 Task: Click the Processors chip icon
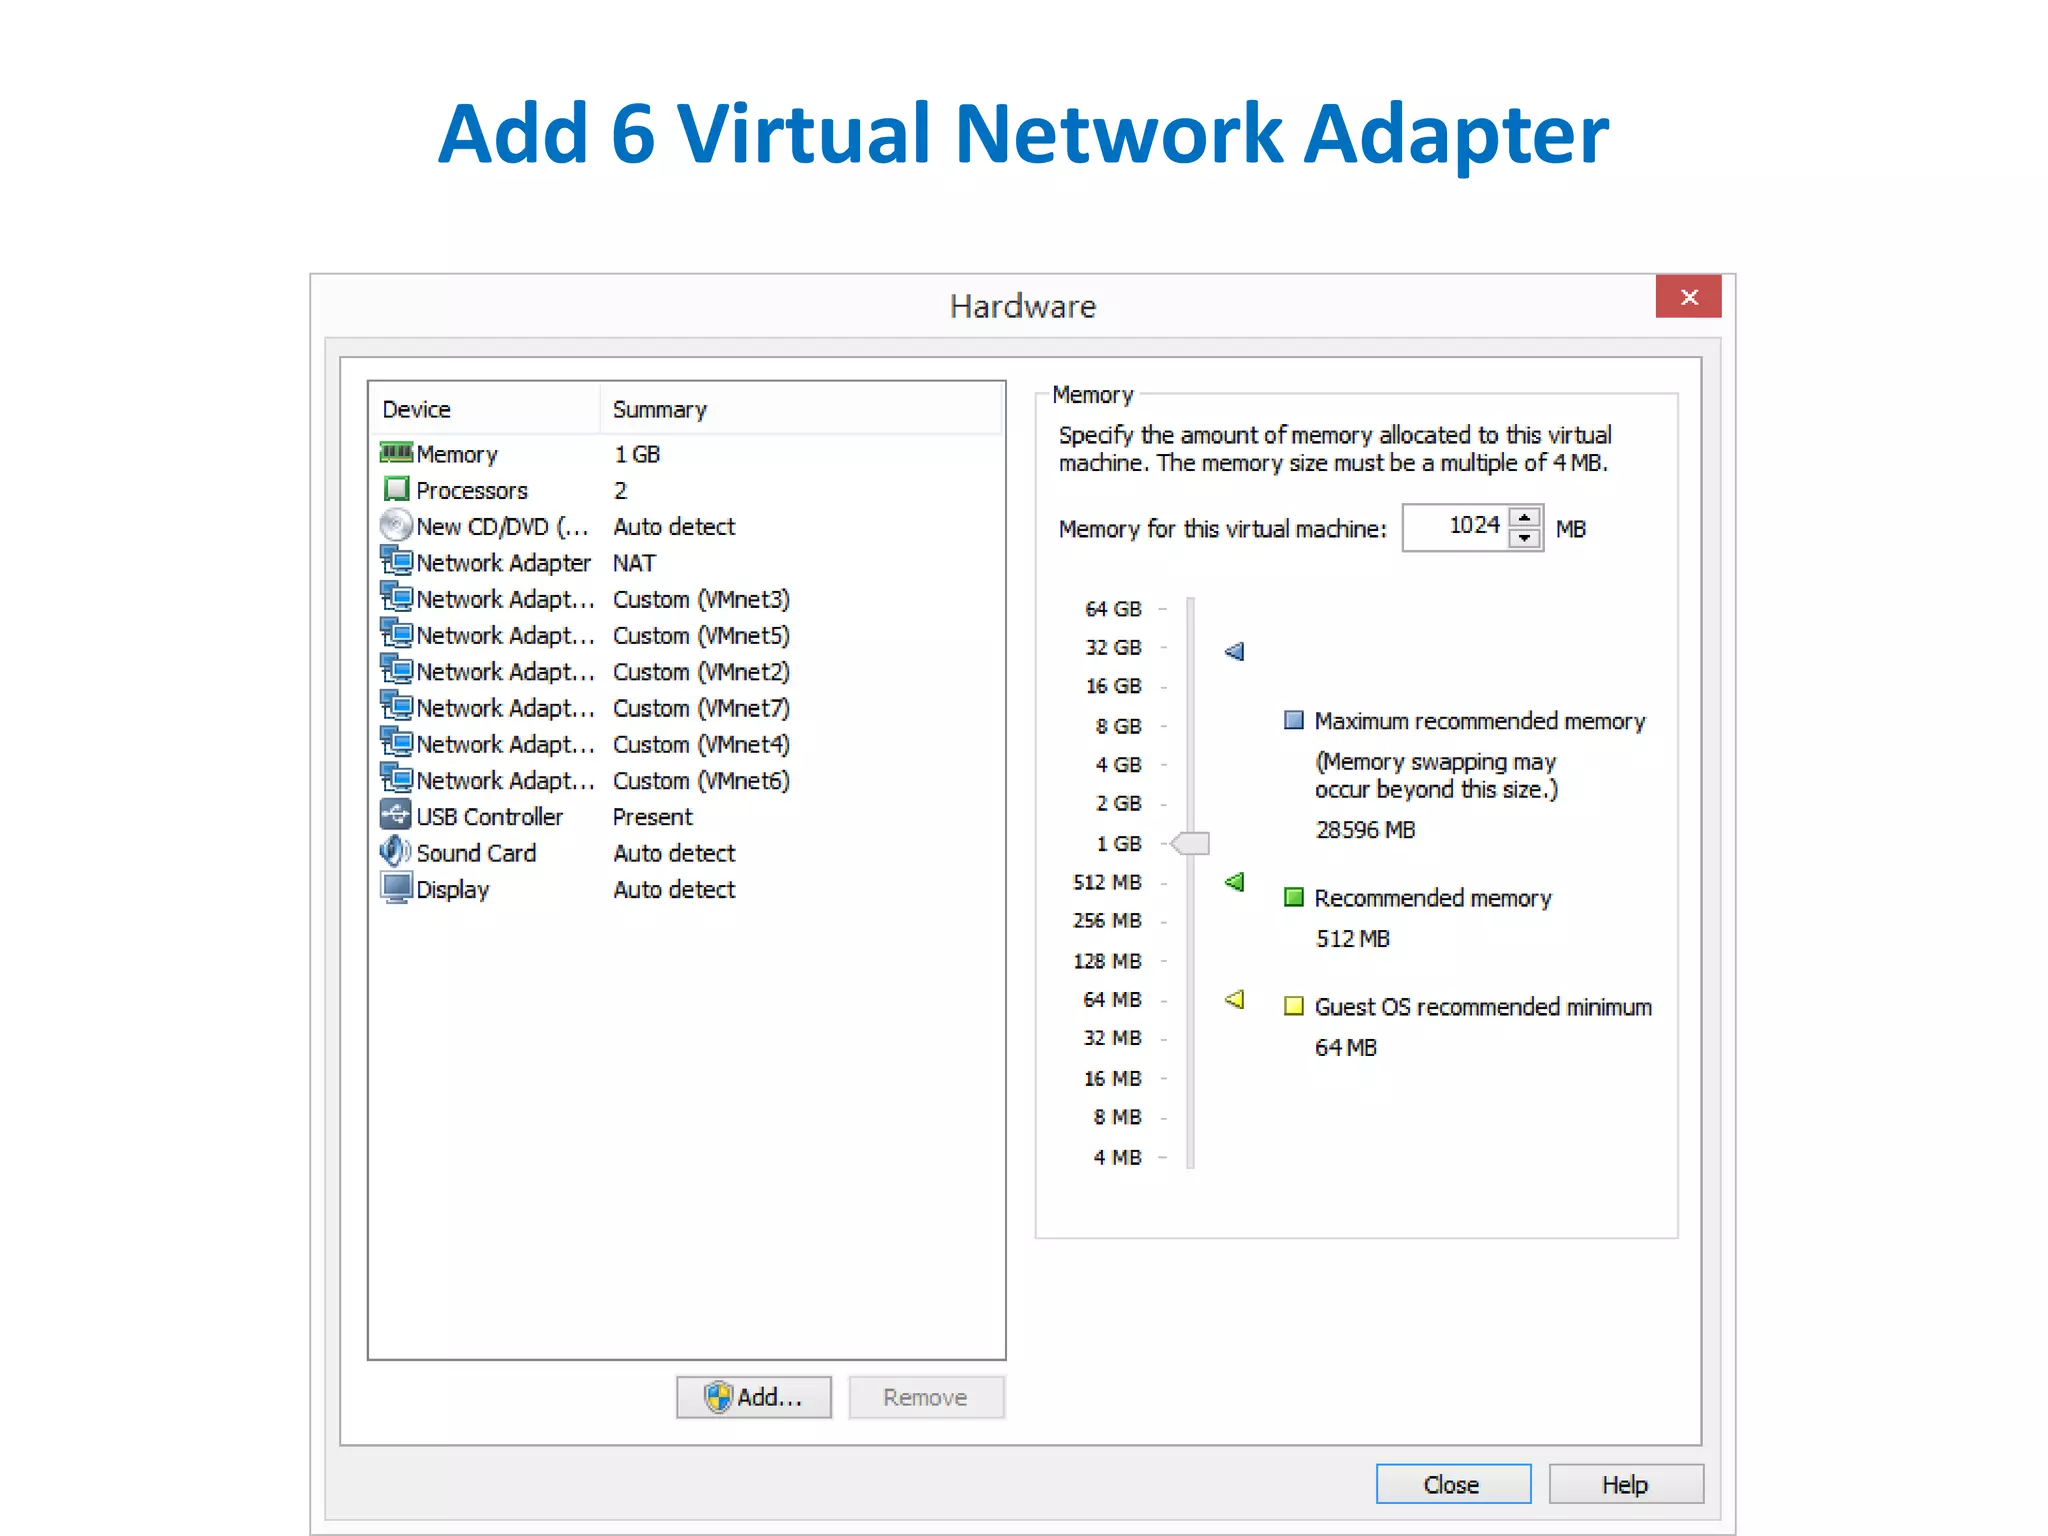point(396,489)
